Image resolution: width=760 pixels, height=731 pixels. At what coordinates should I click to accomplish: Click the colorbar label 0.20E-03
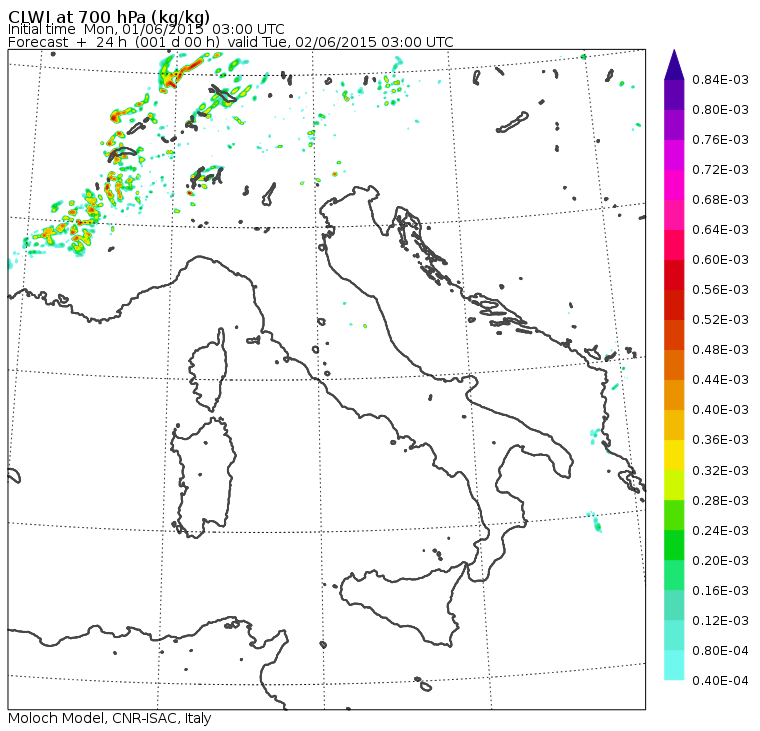[x=720, y=560]
